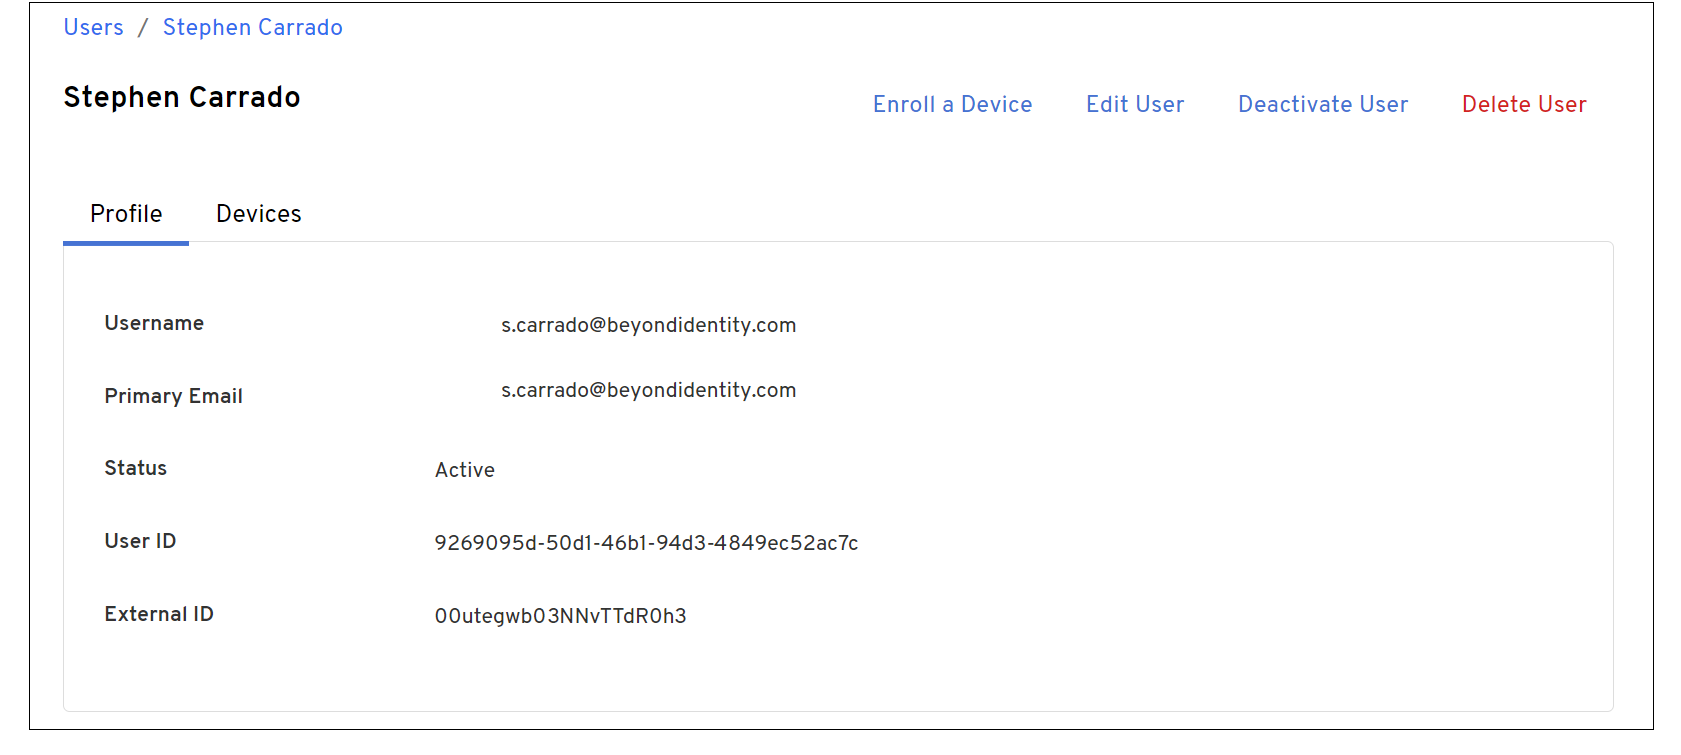Open the Enroll a Device action

(952, 105)
